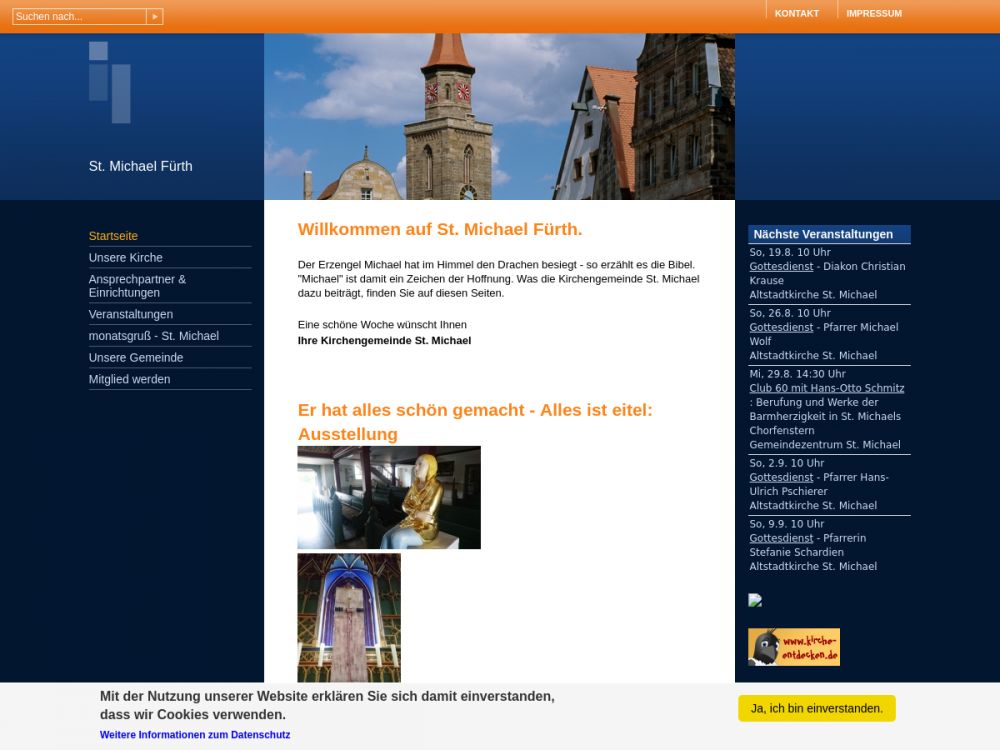Go to Startseite in the sidebar

pyautogui.click(x=113, y=236)
